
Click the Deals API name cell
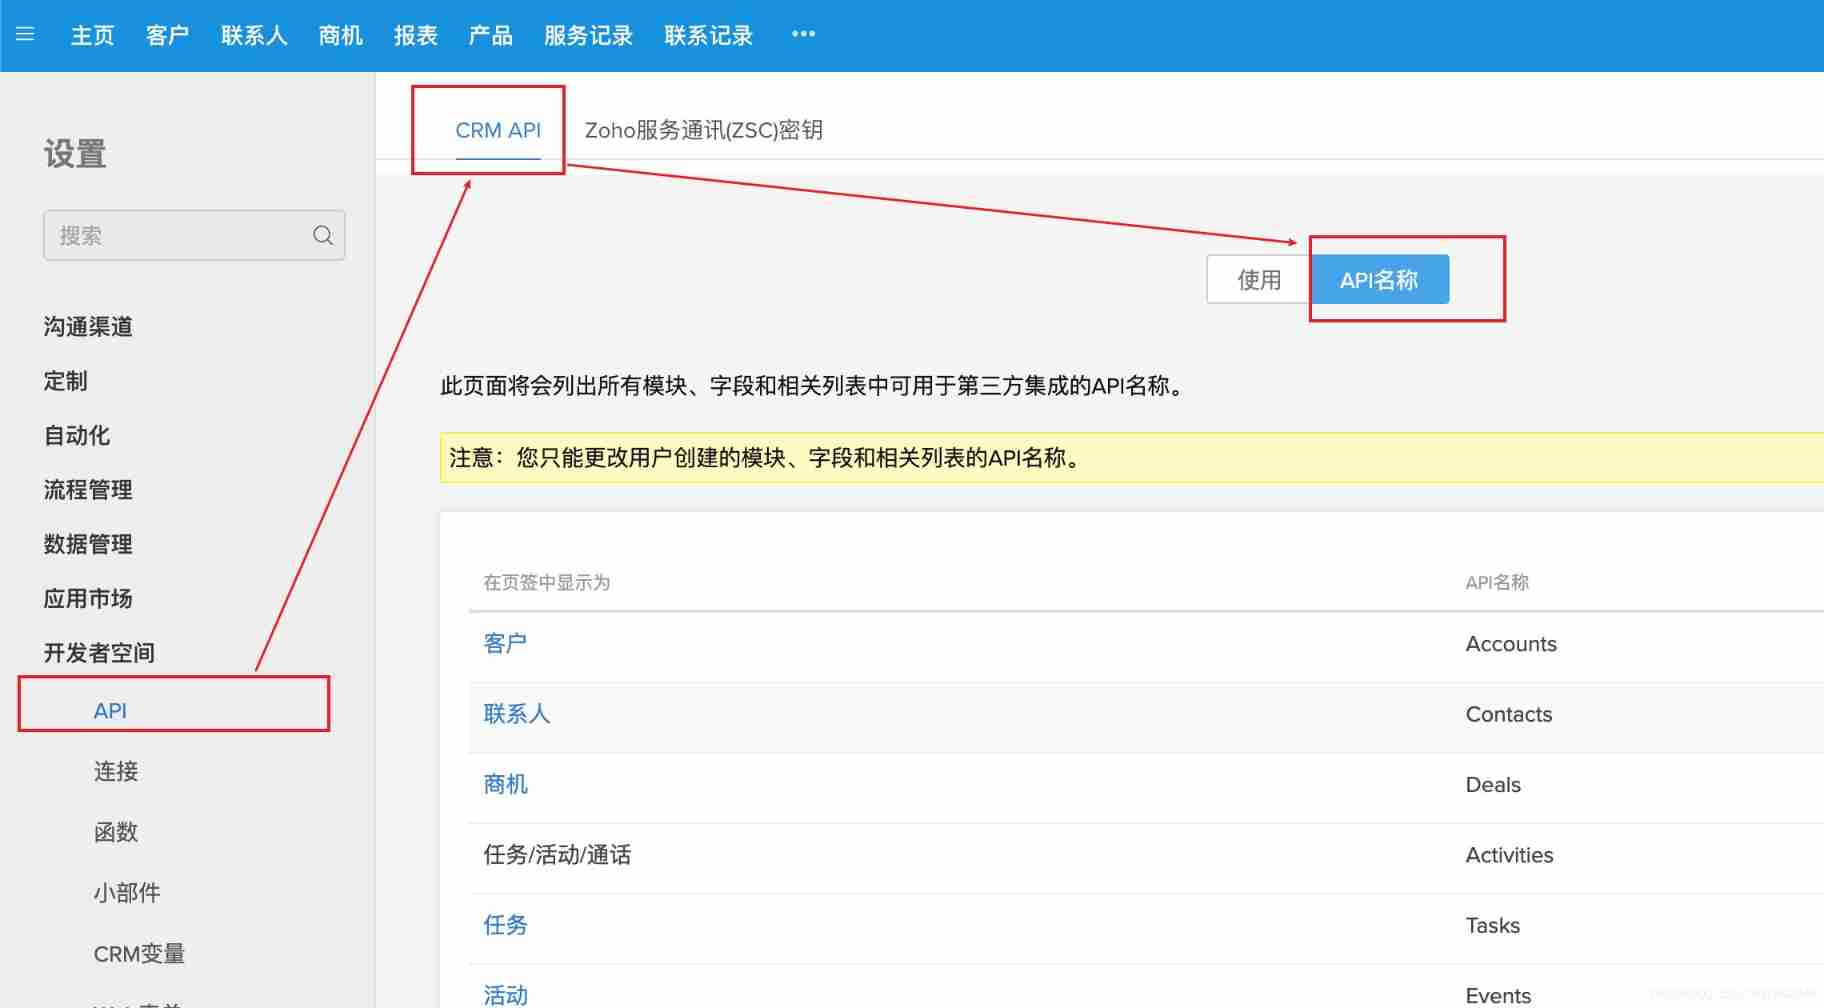pyautogui.click(x=1493, y=785)
